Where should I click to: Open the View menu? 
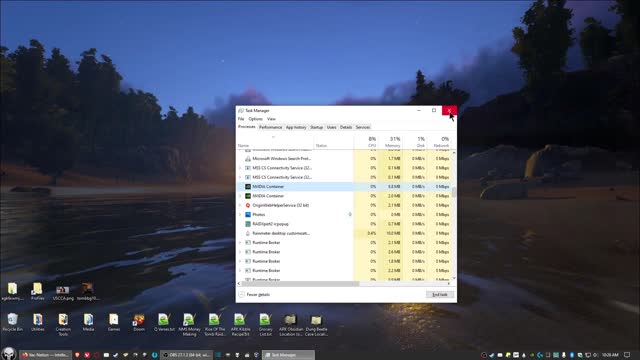[271, 119]
